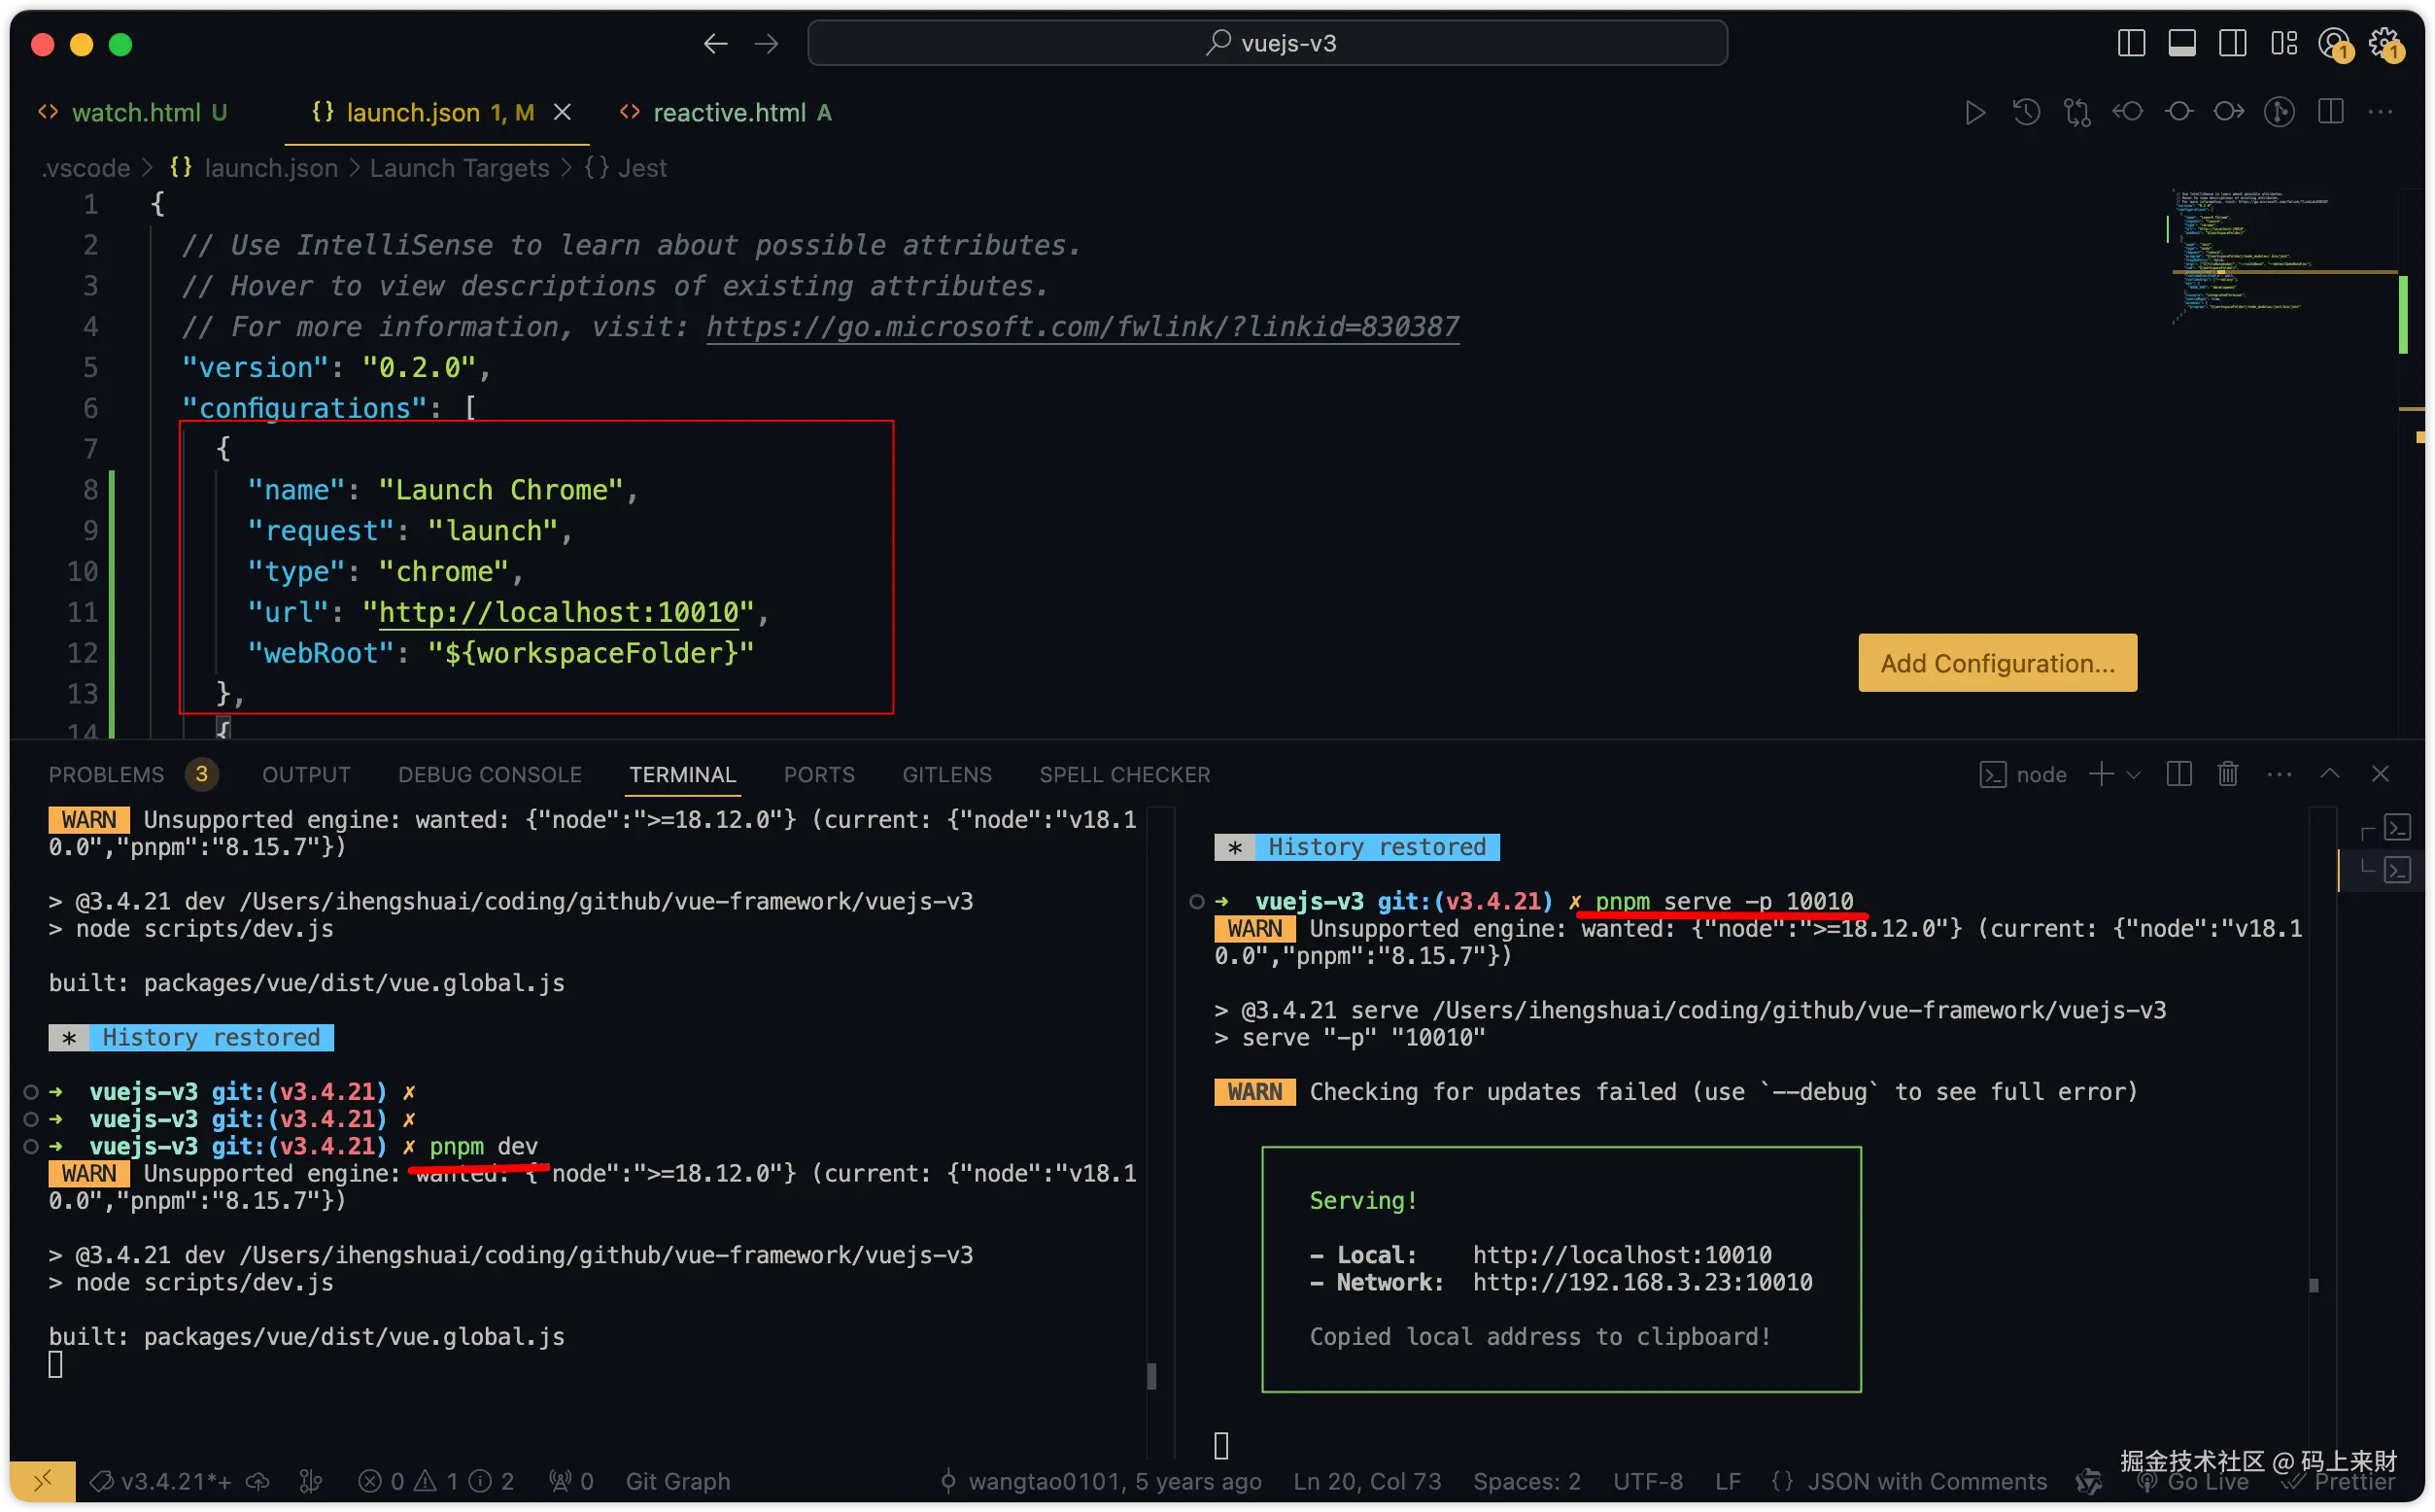Toggle primary sidebar layout button

pyautogui.click(x=2131, y=44)
